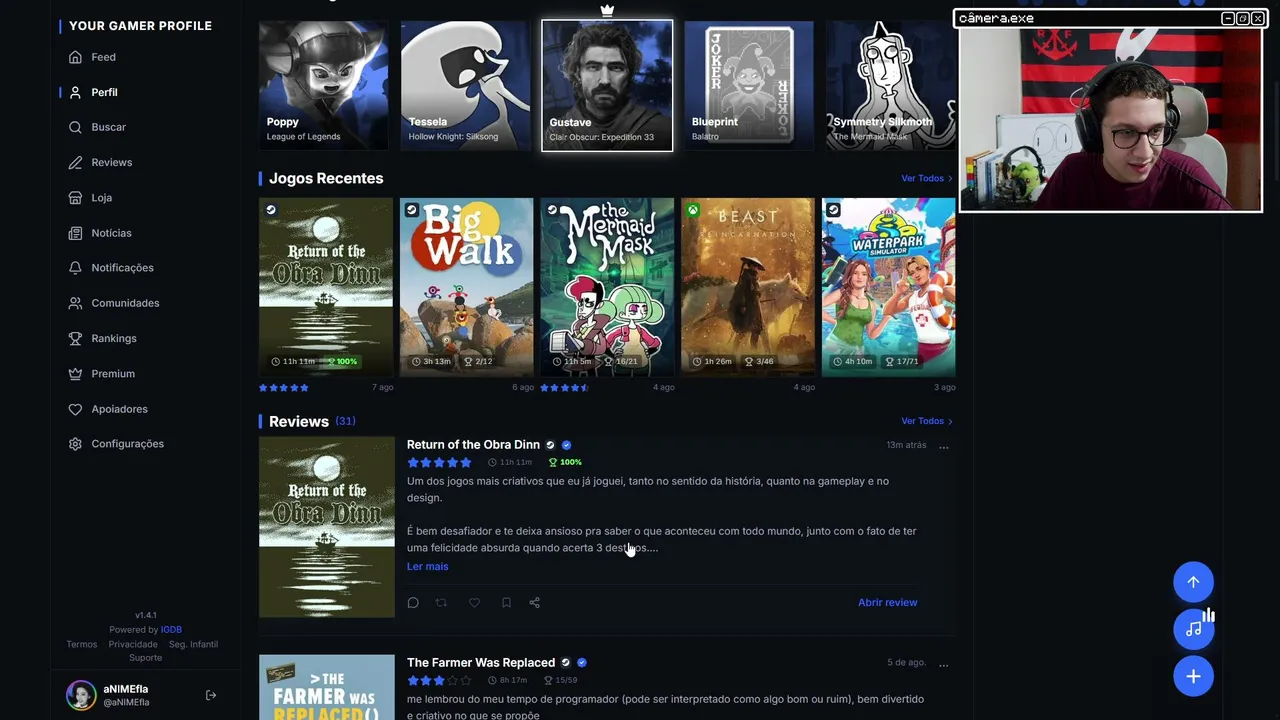
Task: Open the Big Walk game cover
Action: [x=467, y=287]
